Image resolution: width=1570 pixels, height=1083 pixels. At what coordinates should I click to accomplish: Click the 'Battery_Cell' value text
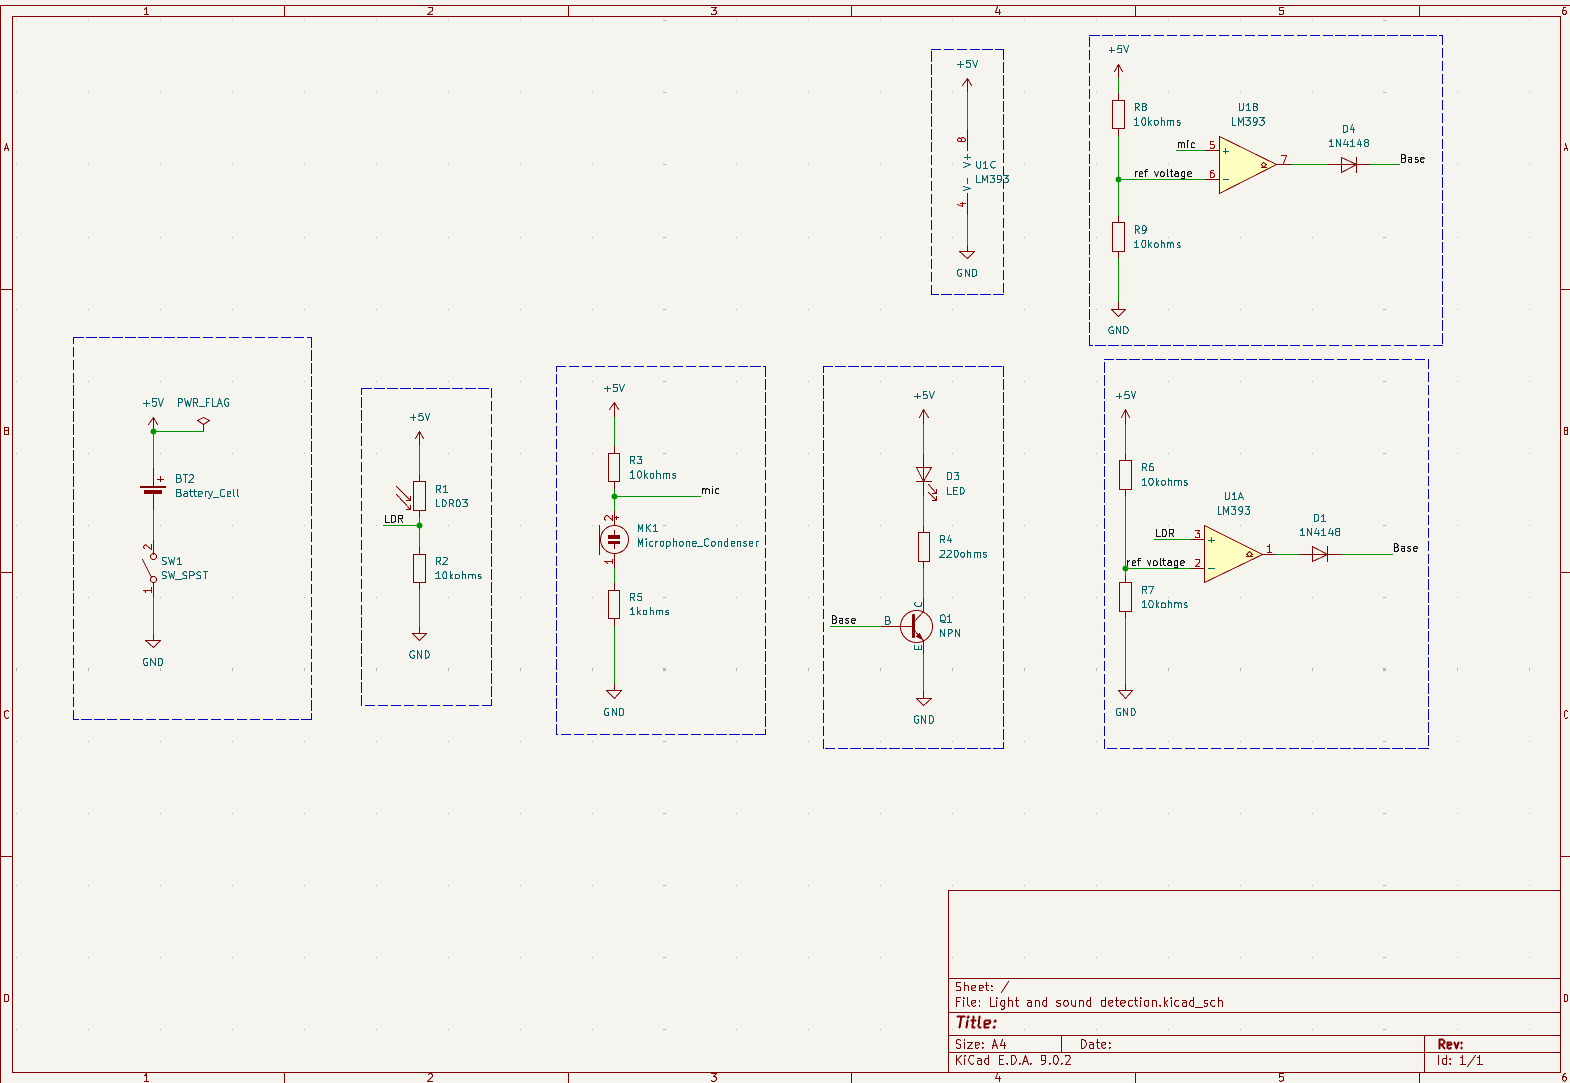click(x=207, y=493)
